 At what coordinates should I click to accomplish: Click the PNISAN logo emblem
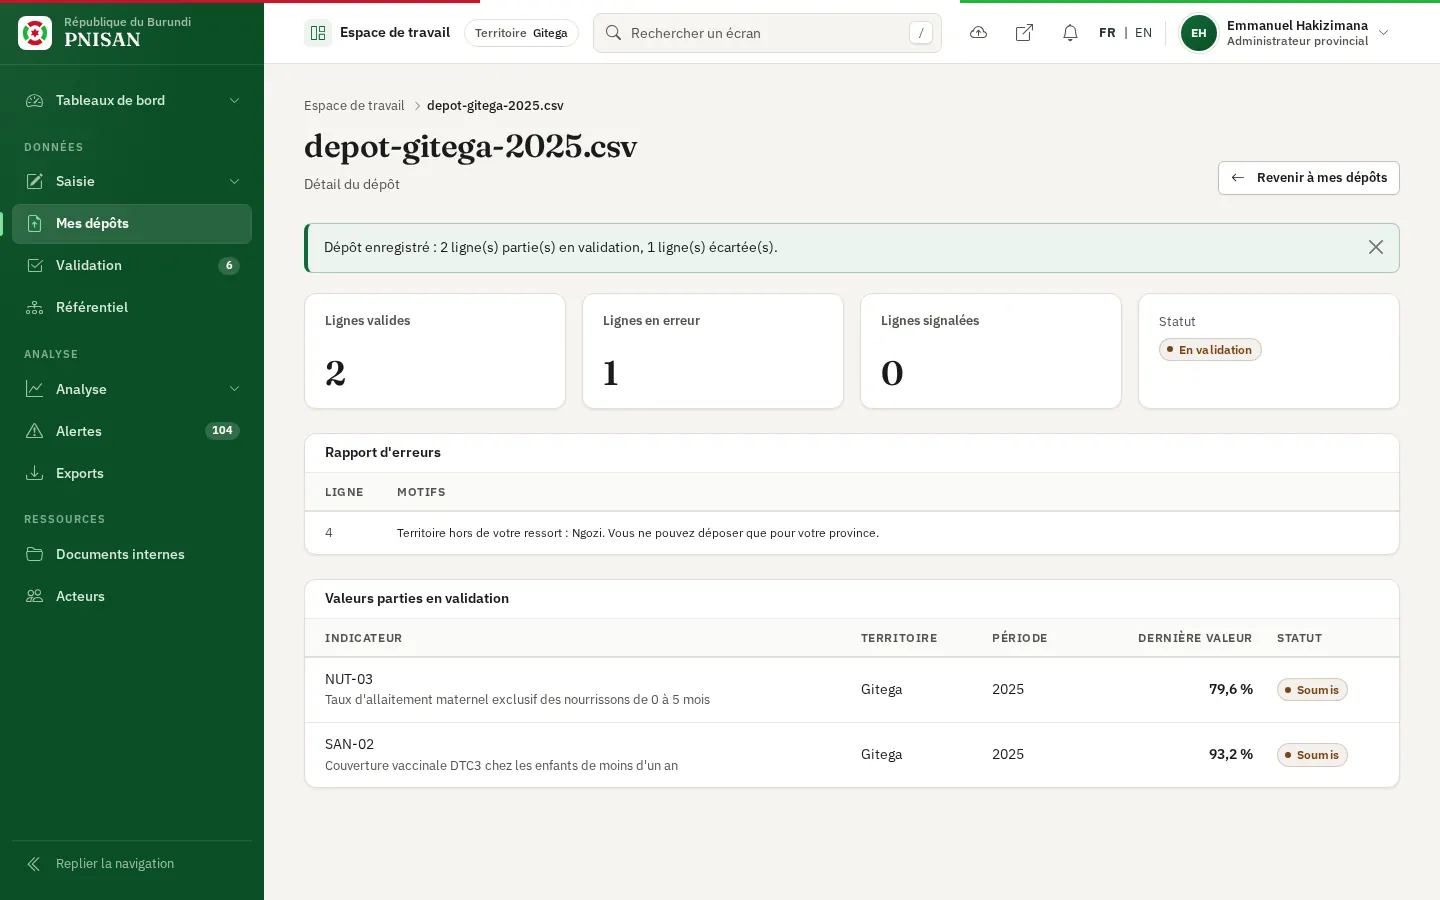pyautogui.click(x=35, y=33)
